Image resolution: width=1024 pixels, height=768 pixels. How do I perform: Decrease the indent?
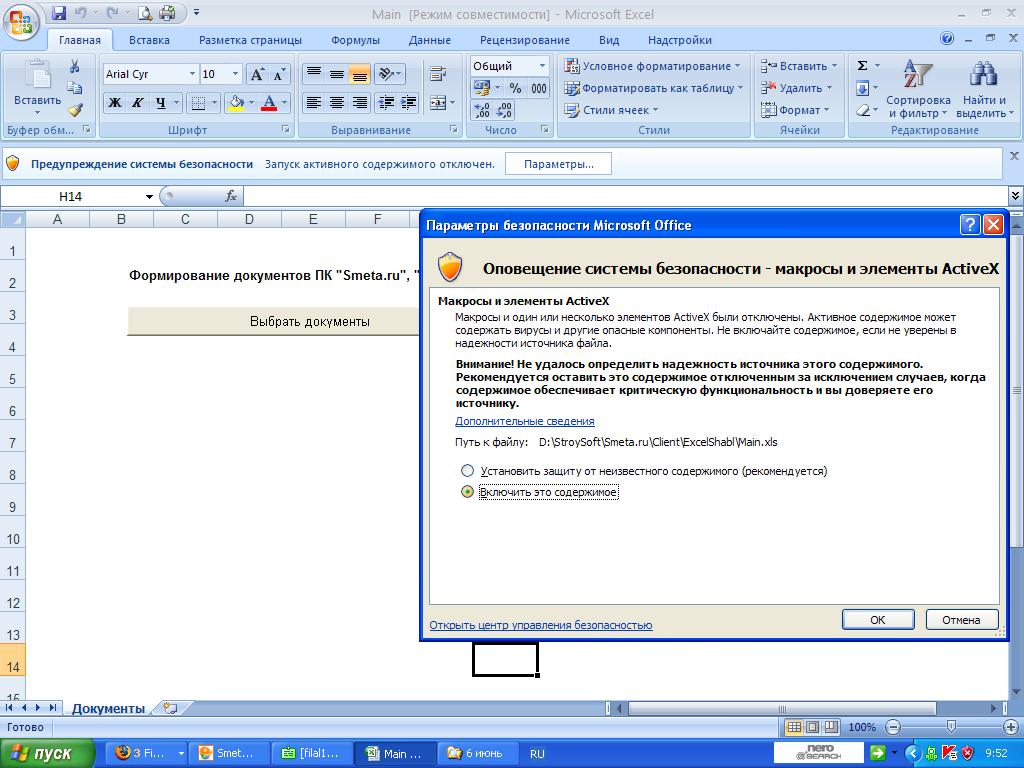click(x=386, y=103)
